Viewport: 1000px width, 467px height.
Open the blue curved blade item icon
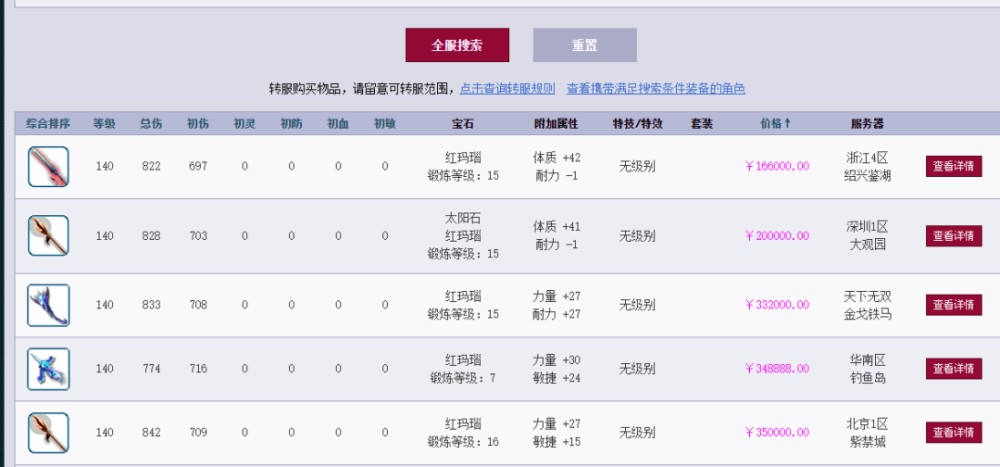(48, 305)
